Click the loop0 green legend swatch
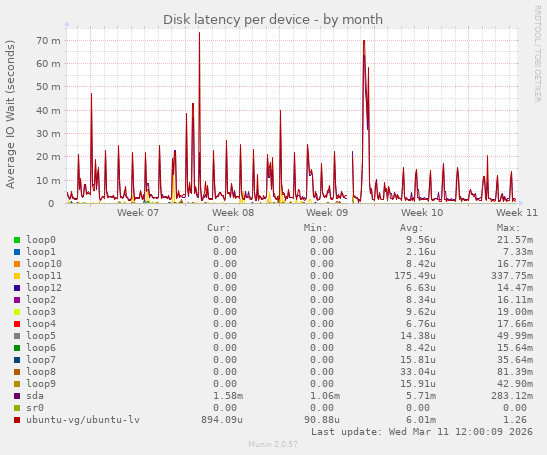The width and height of the screenshot is (547, 455). [x=17, y=240]
